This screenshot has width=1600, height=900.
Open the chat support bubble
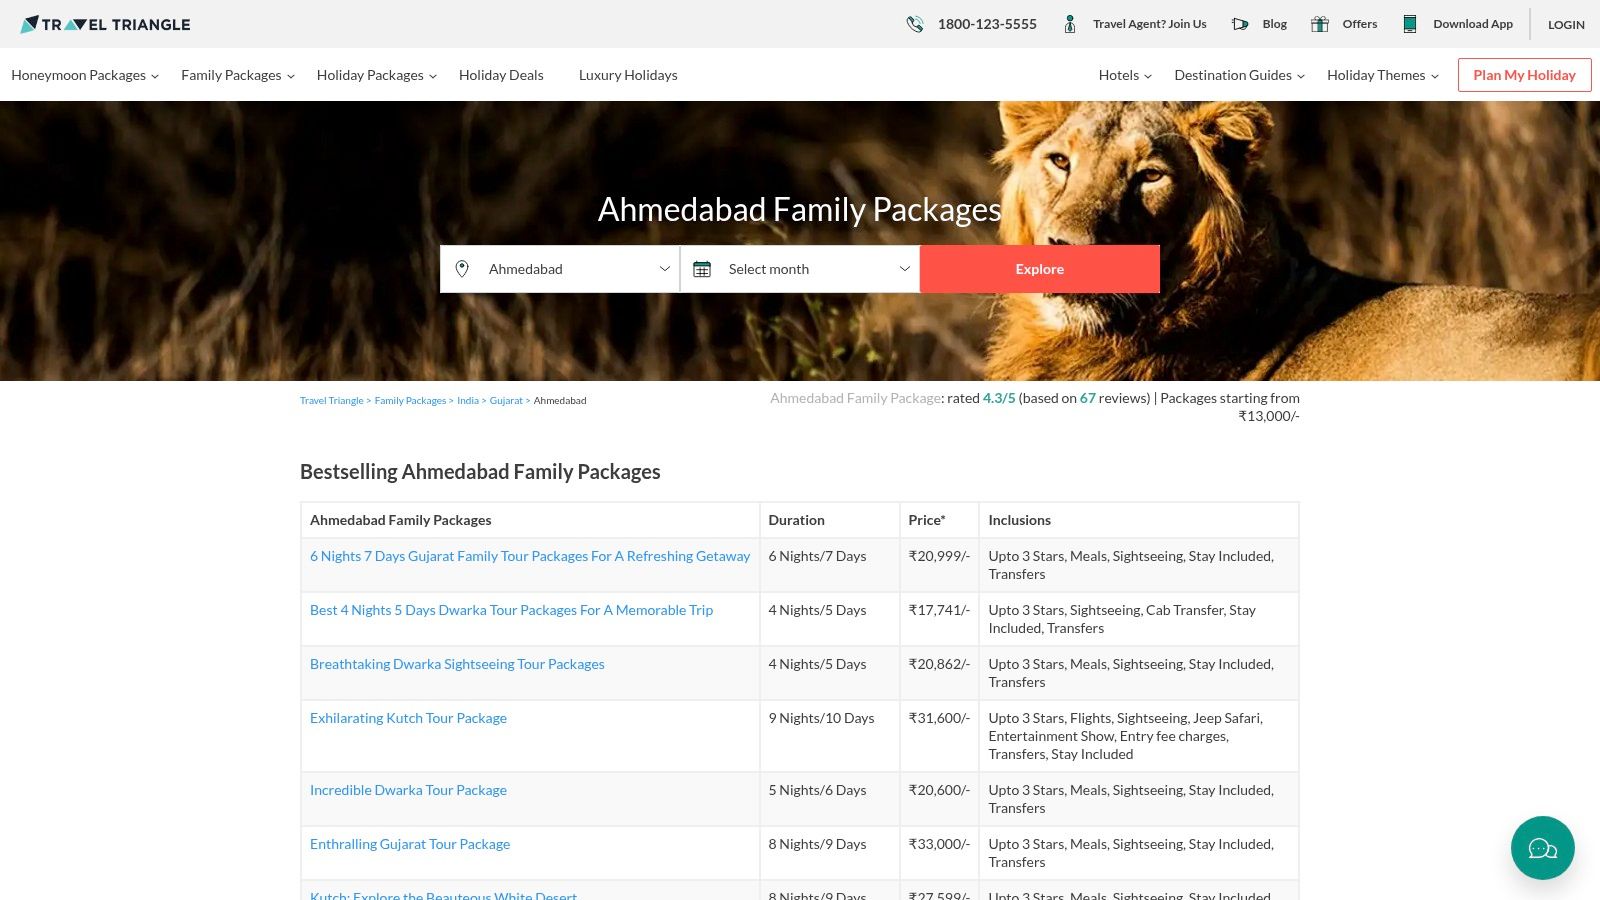tap(1542, 848)
